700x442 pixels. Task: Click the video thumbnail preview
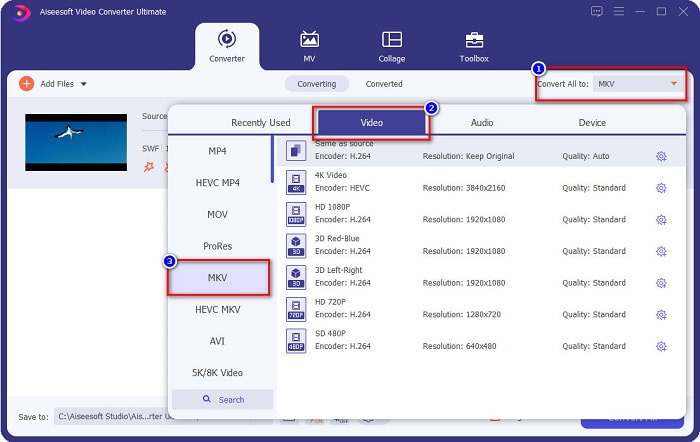(x=76, y=142)
